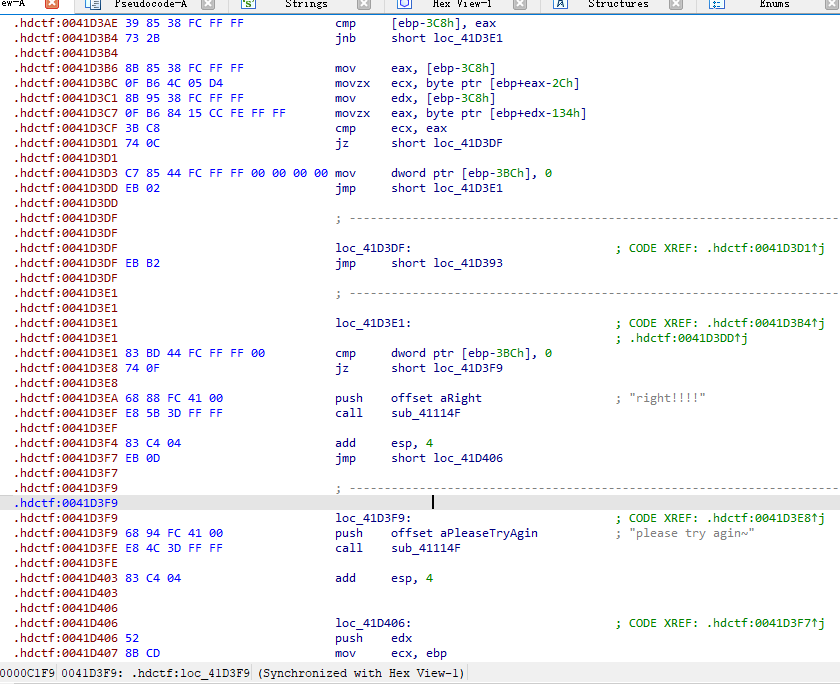
Task: Click the Pseudocode-A tab icon
Action: click(93, 4)
